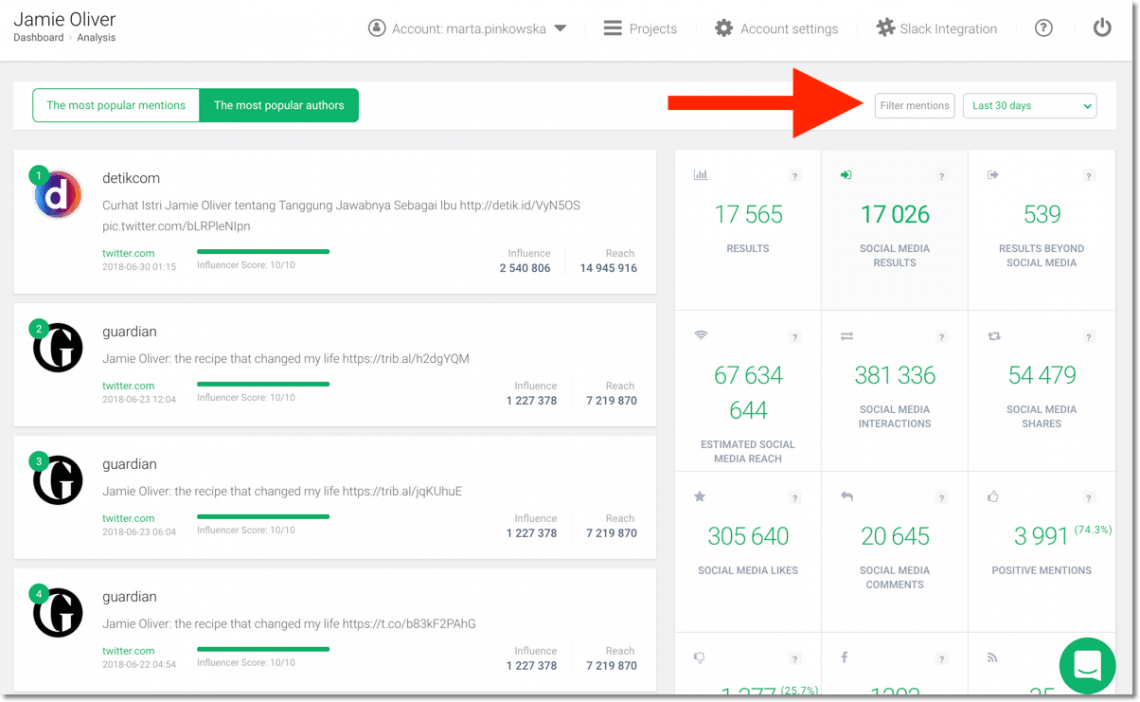Screen dimensions: 1140x702
Task: Click Influencer Score bar dated 2018-06-23 06:04
Action: tap(263, 517)
